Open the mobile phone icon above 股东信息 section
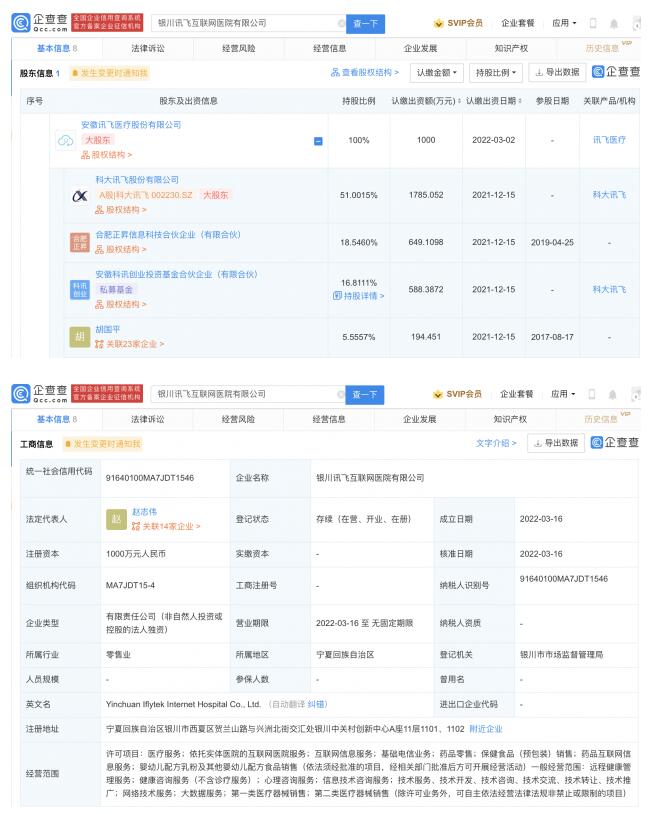649x814 pixels. 593,23
